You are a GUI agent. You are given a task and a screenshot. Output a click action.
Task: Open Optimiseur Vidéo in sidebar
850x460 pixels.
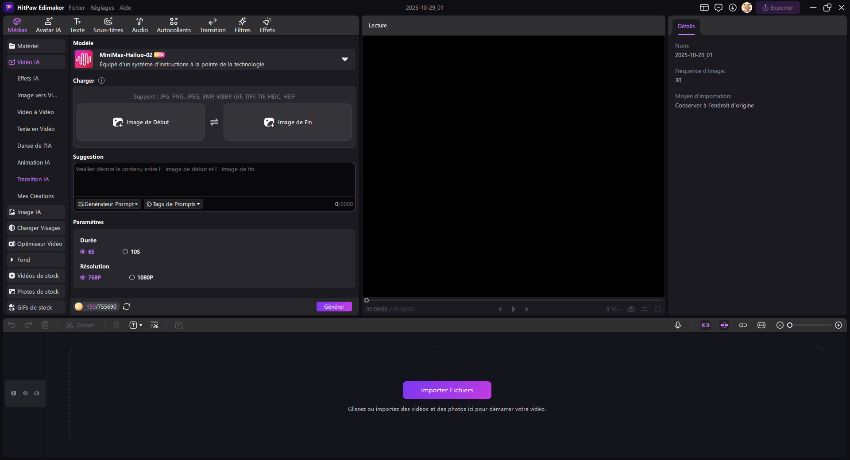[36, 244]
